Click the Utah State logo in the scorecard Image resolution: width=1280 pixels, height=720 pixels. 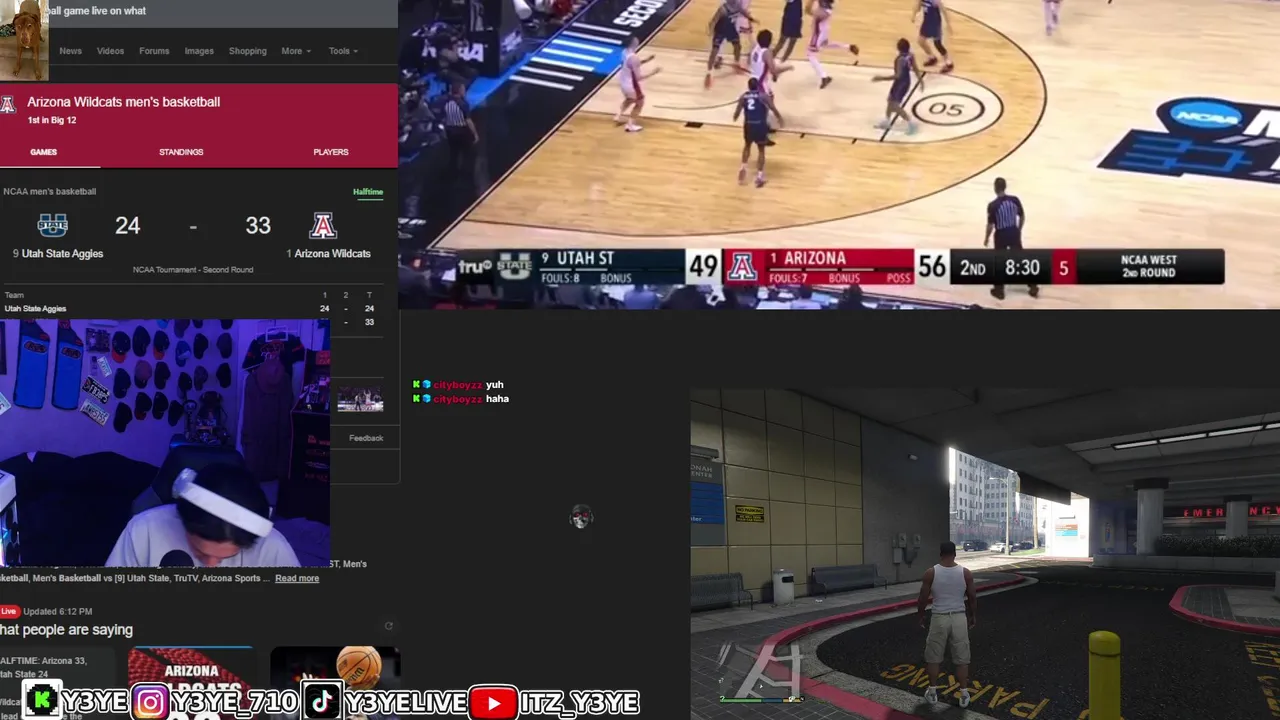pos(53,225)
